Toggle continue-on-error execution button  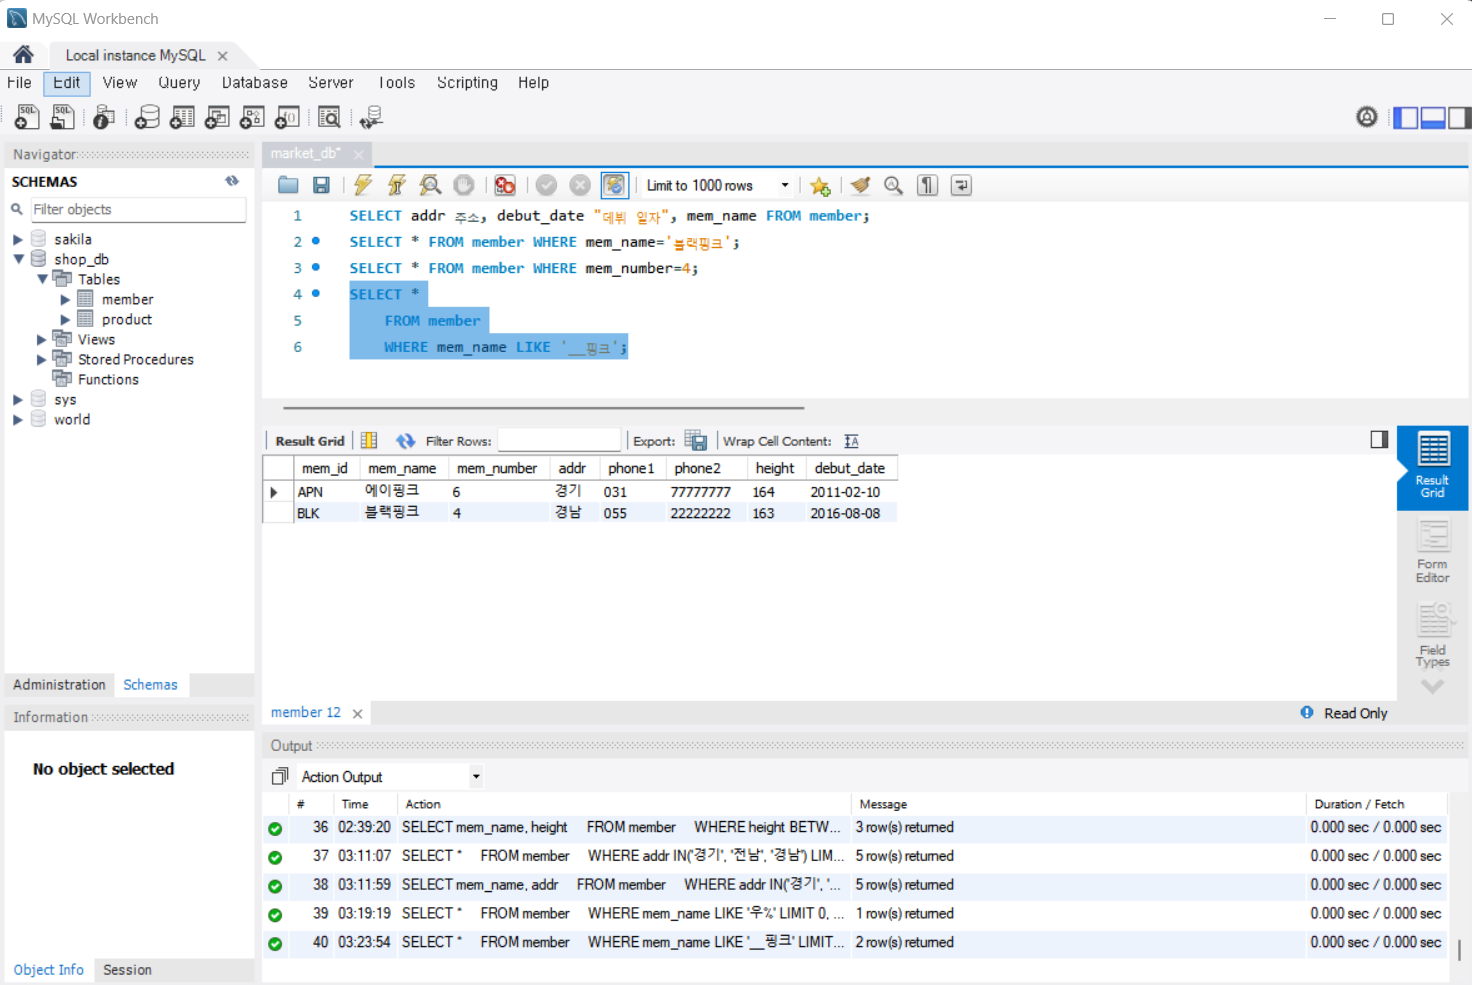click(x=505, y=185)
